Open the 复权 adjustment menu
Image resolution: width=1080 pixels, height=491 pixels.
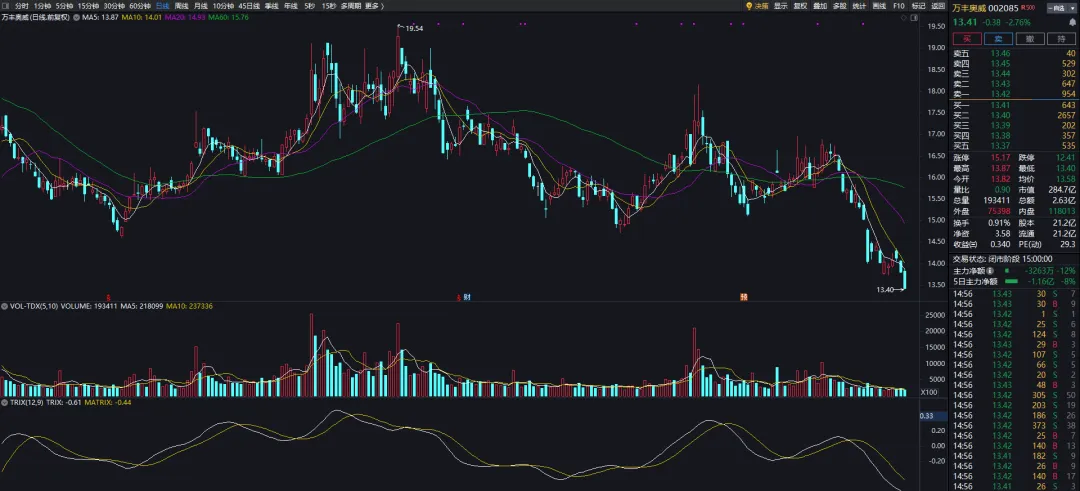(x=800, y=6)
